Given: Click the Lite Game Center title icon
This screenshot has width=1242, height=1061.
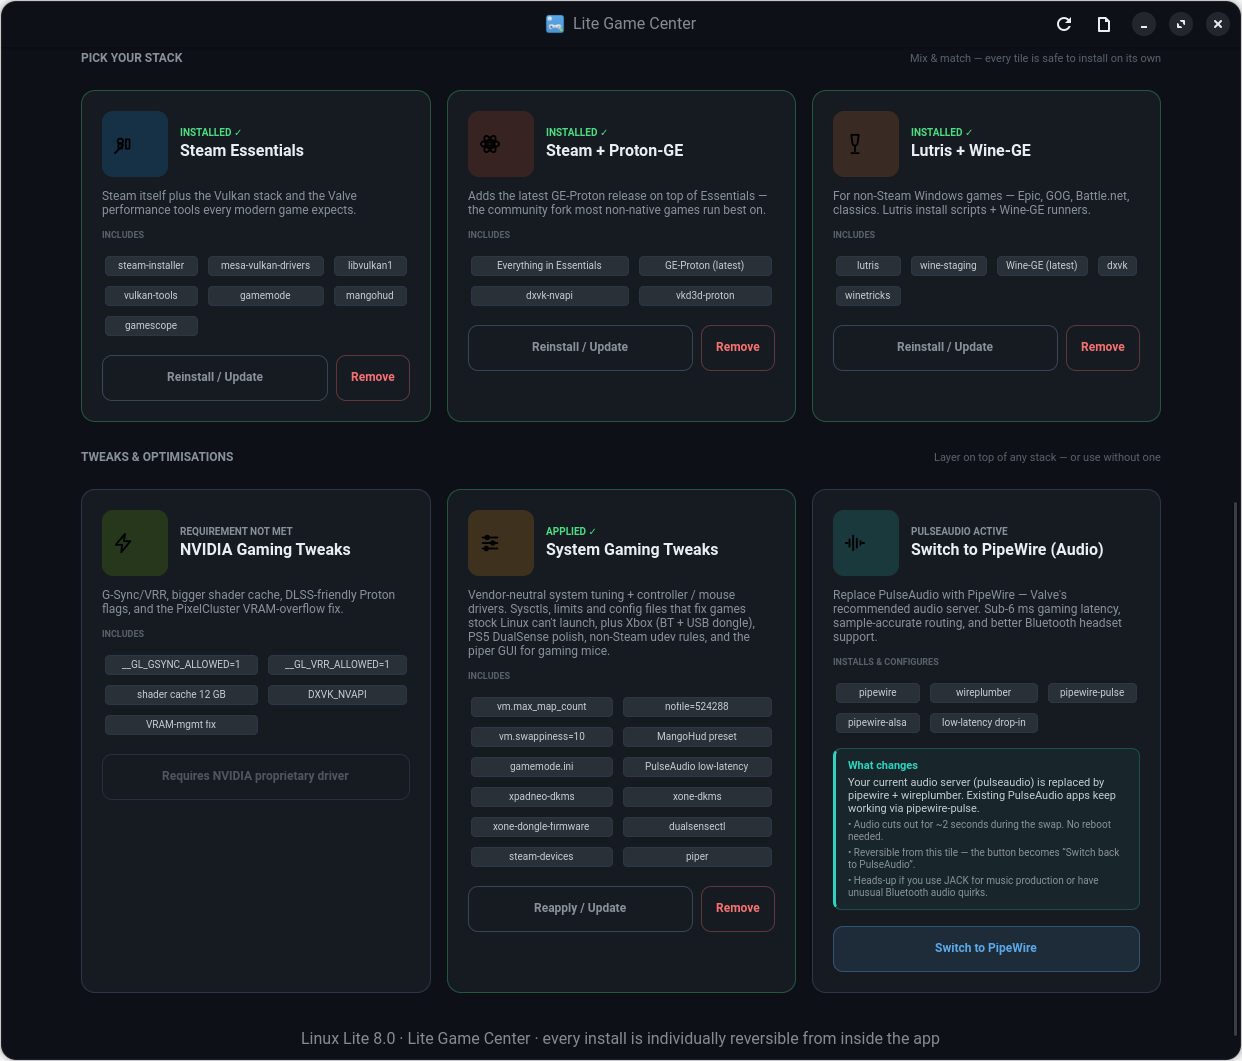Looking at the screenshot, I should coord(555,24).
